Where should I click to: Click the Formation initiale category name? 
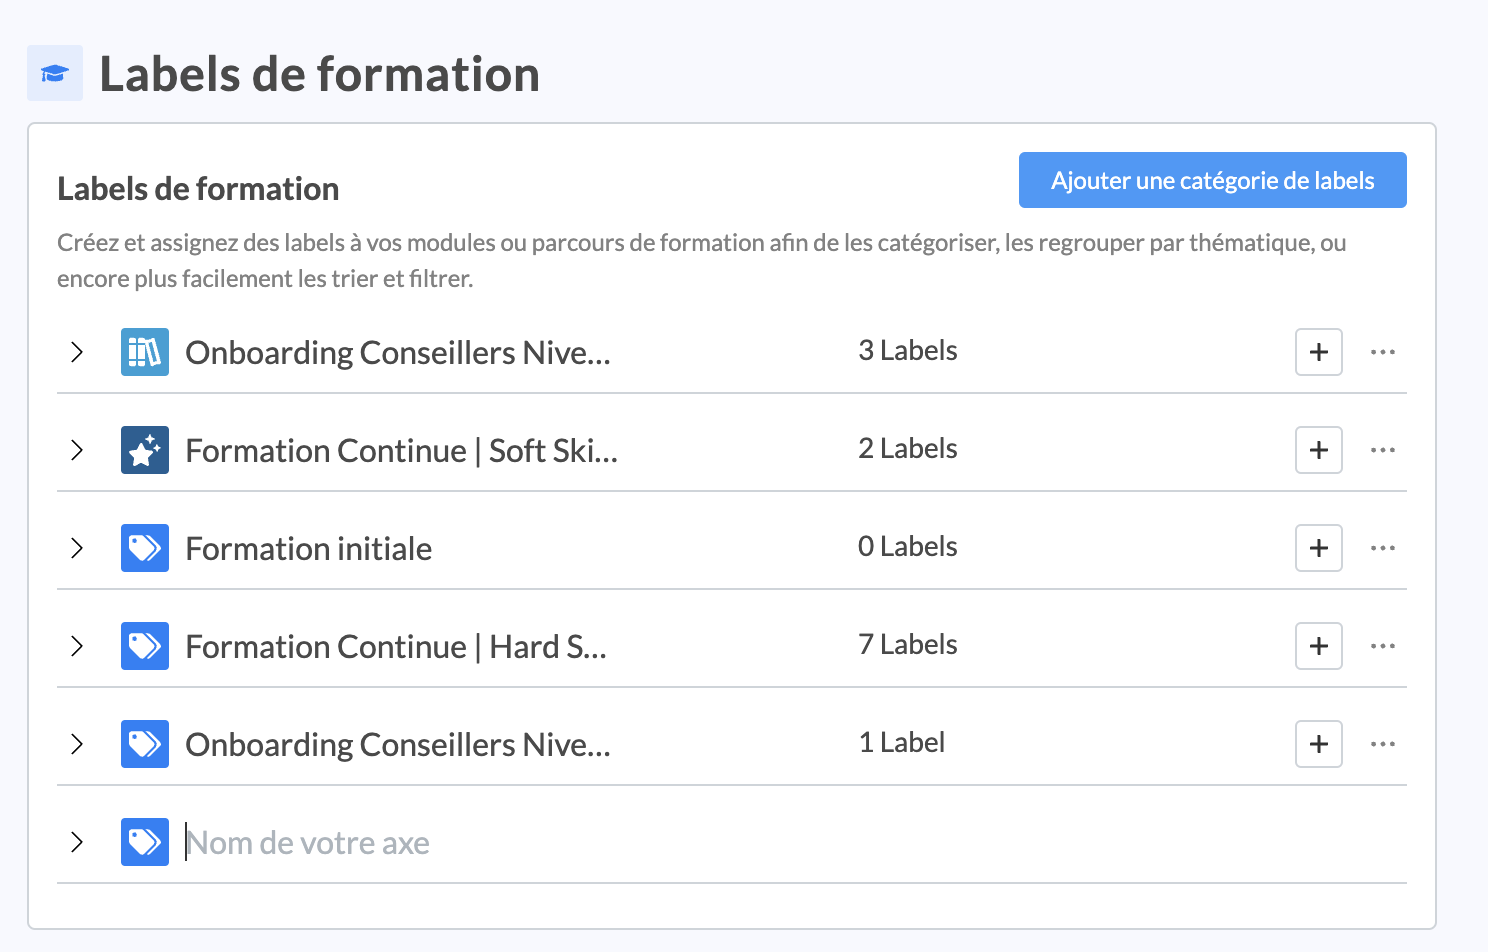pyautogui.click(x=308, y=549)
